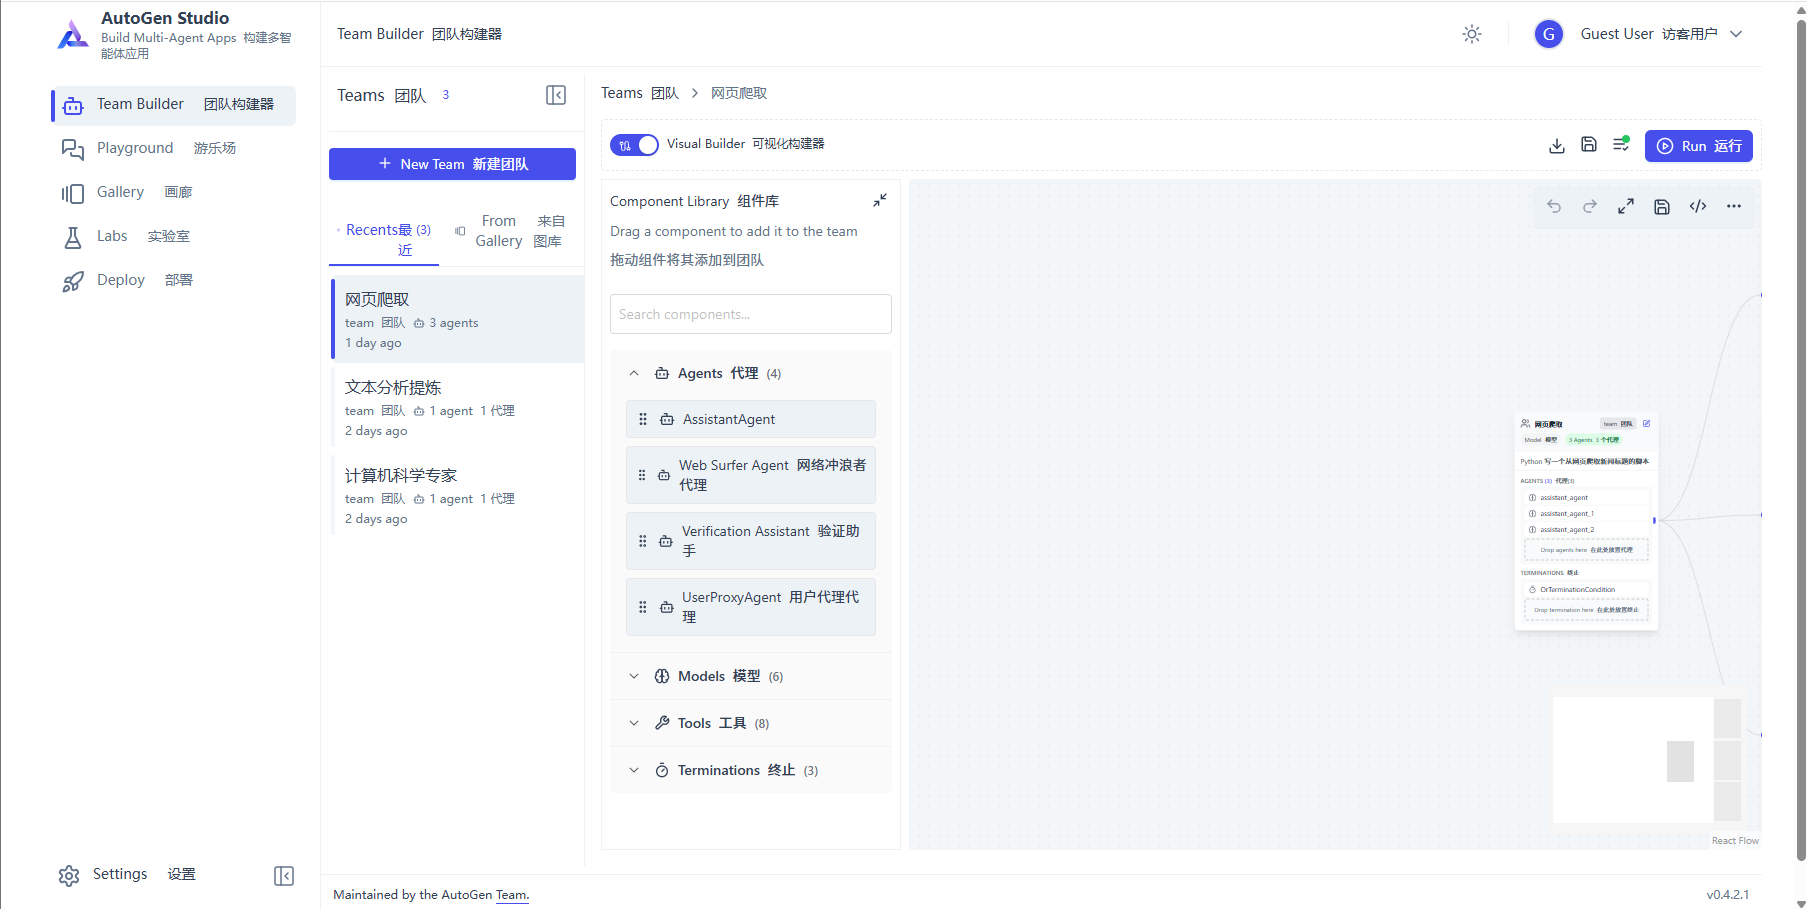Select the AssistantAgent component
1807x909 pixels.
(751, 419)
